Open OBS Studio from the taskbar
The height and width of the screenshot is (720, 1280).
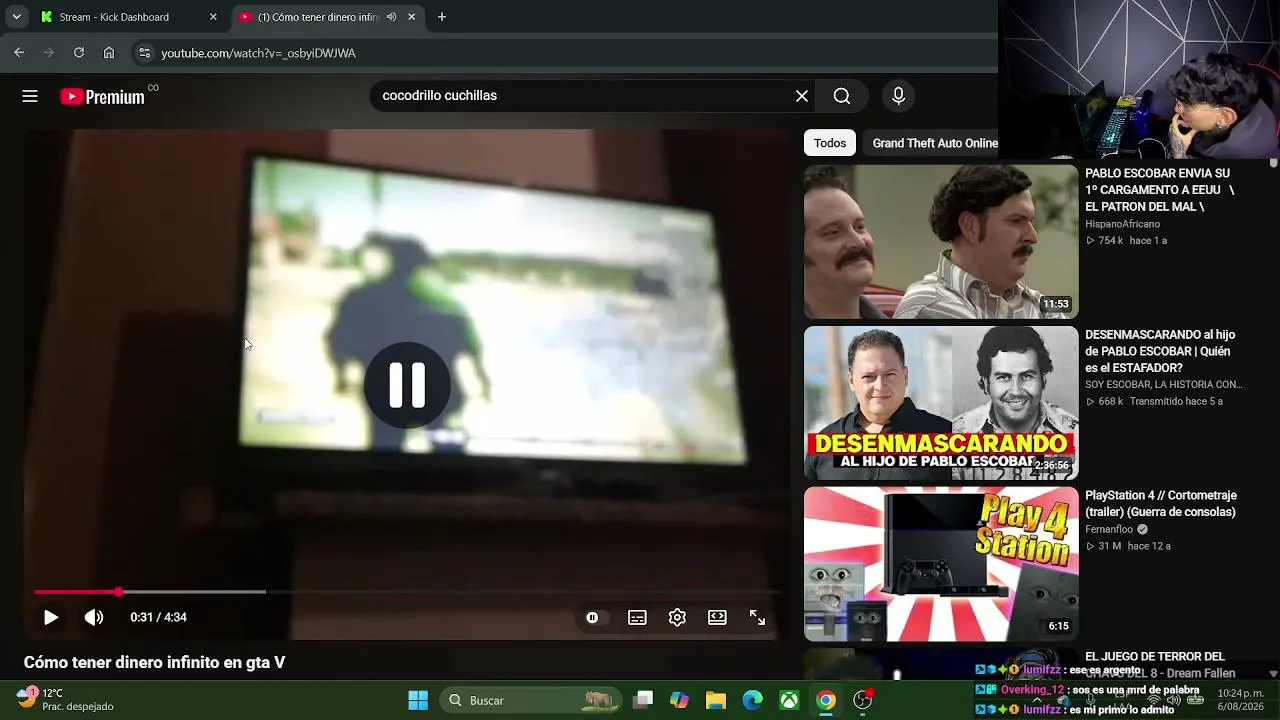pyautogui.click(x=863, y=700)
